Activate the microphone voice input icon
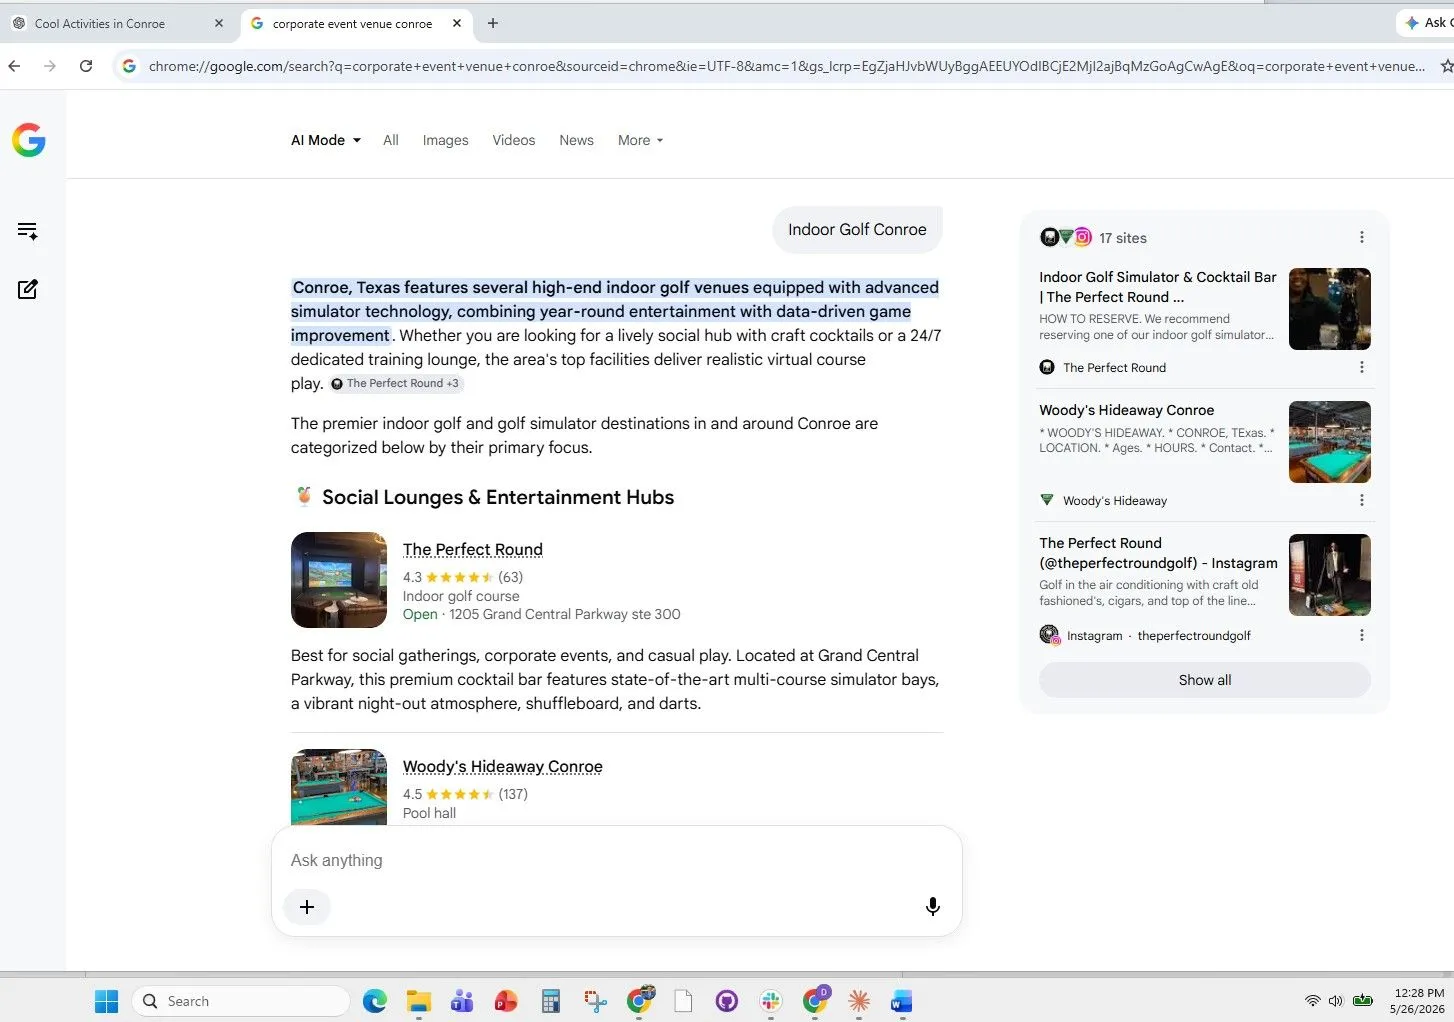The width and height of the screenshot is (1454, 1022). 932,907
